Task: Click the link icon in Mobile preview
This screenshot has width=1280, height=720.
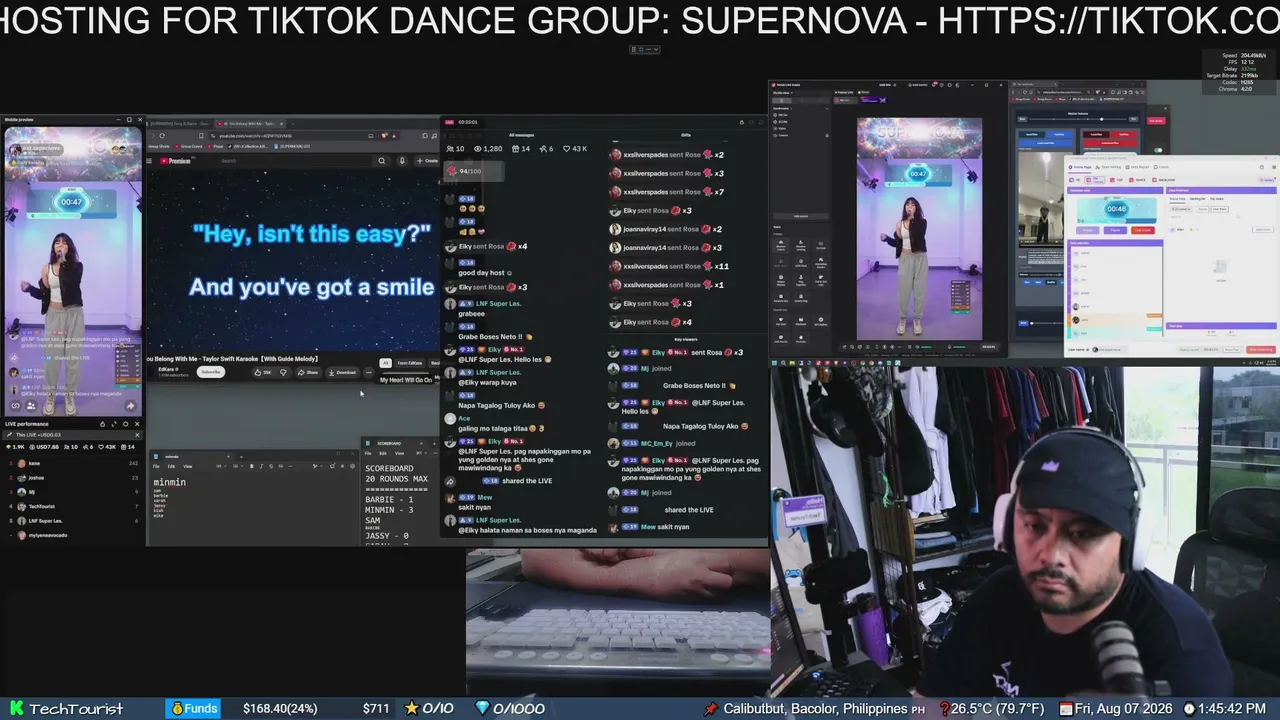Action: point(16,406)
